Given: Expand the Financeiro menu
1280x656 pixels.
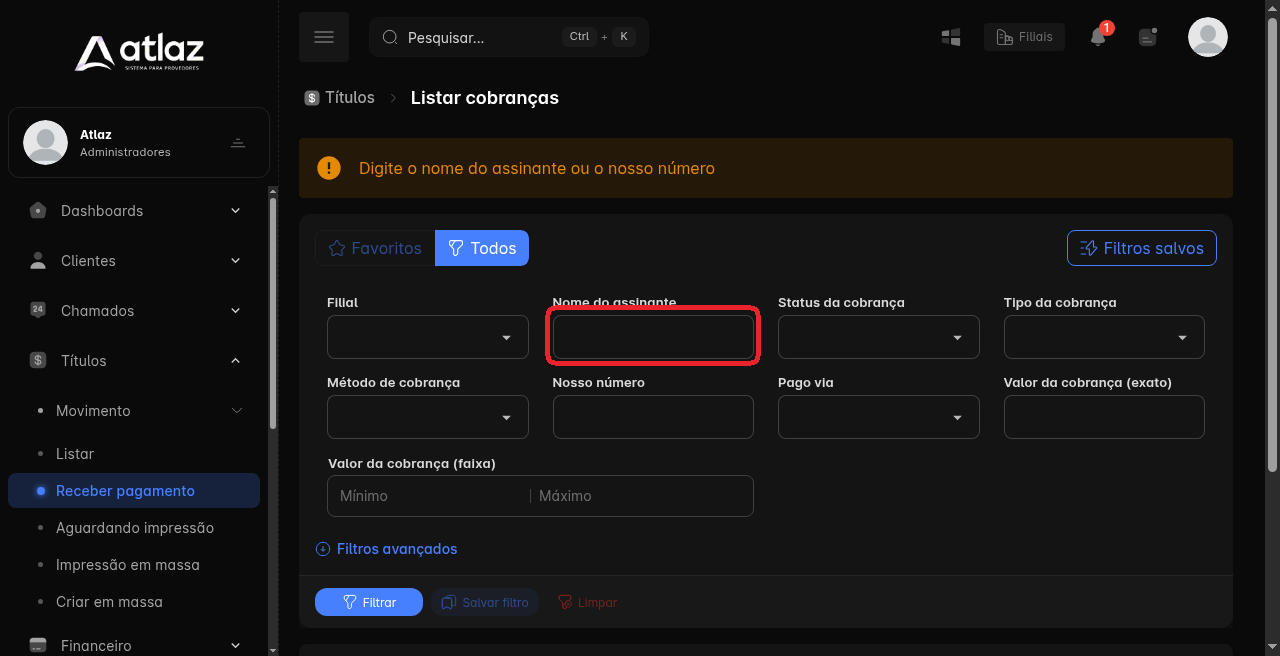Looking at the screenshot, I should pos(236,645).
